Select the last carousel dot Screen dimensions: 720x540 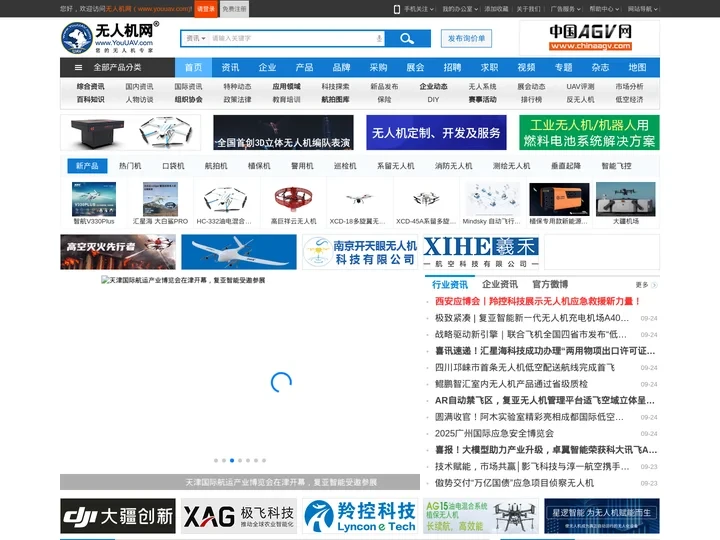264,460
